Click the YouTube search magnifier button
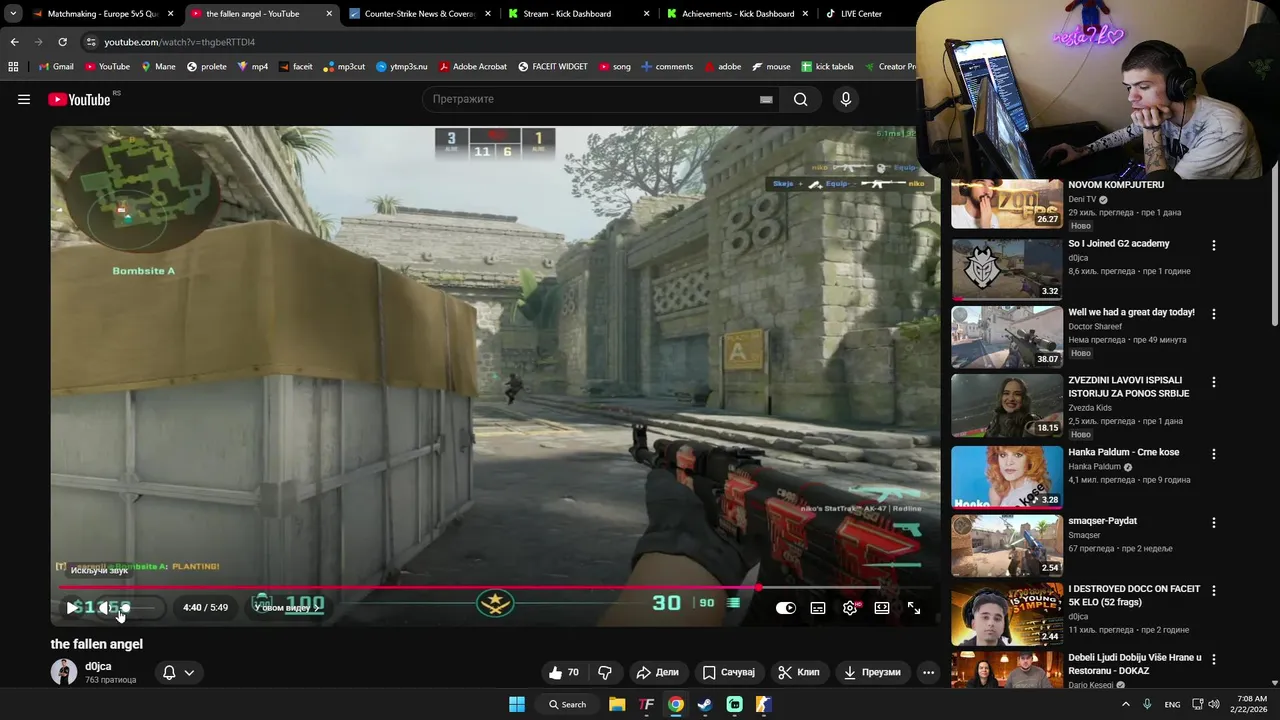The width and height of the screenshot is (1280, 720). (800, 99)
